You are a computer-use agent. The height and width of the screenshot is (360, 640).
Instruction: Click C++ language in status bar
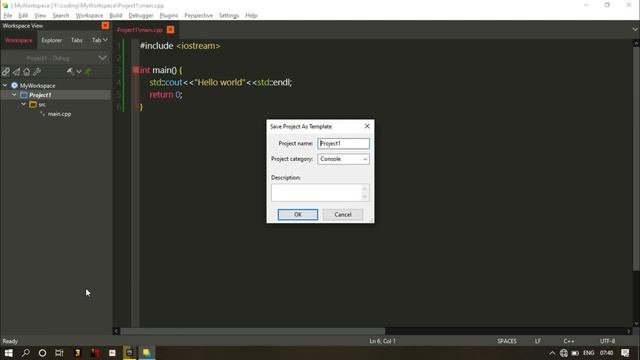click(569, 341)
